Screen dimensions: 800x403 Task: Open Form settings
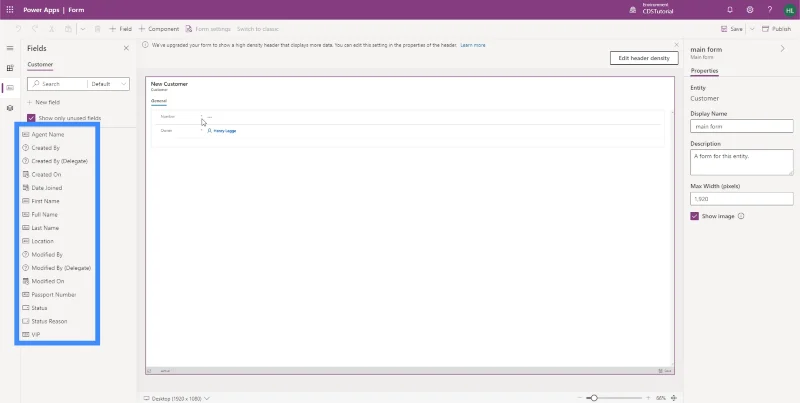coord(208,29)
